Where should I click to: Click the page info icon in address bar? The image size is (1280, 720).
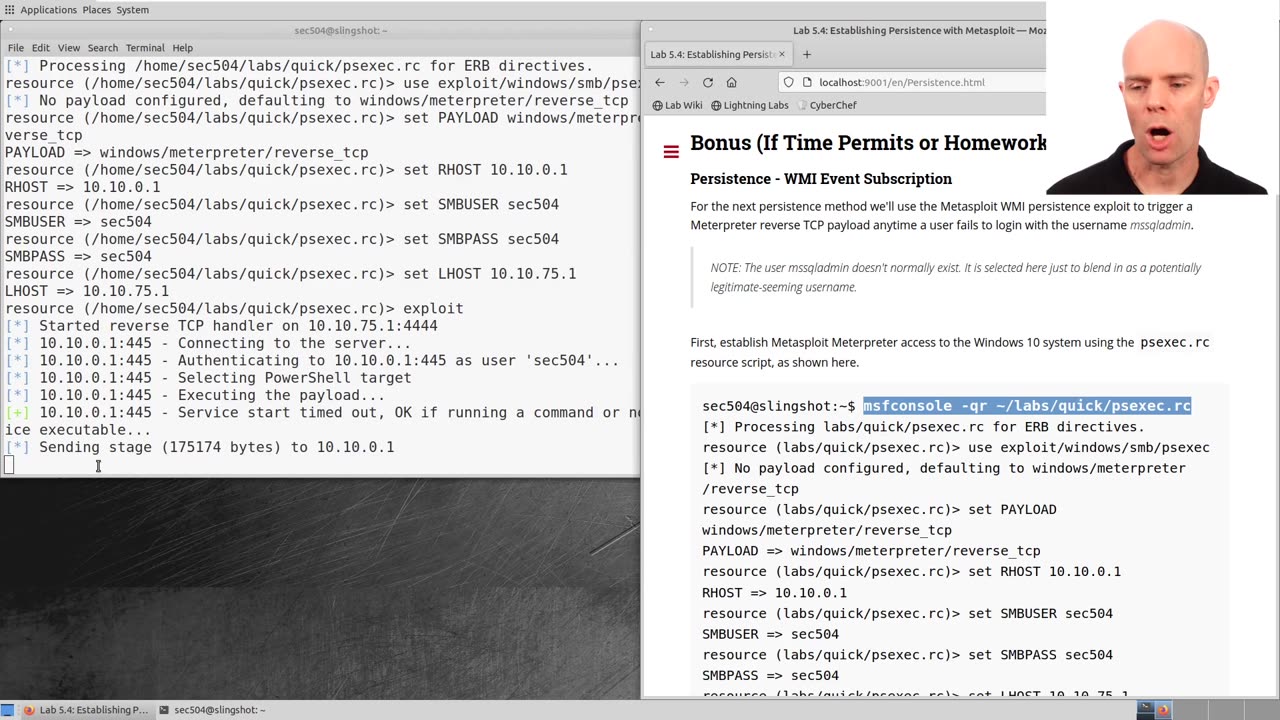point(808,82)
